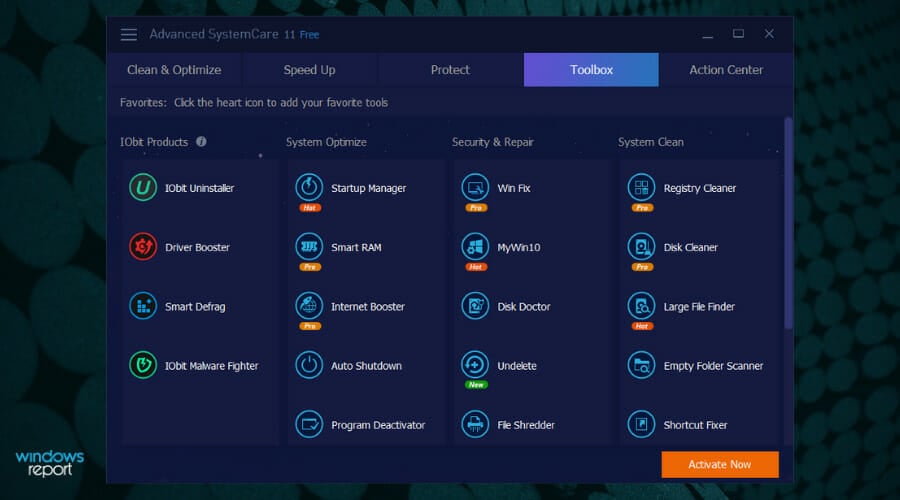Click the Program Deactivator label

point(378,425)
